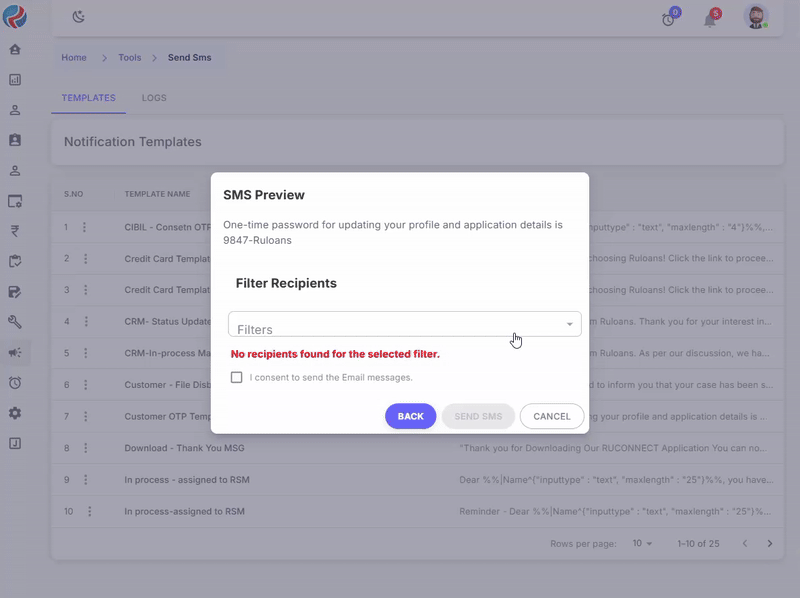Switch to the LOGS tab

[x=154, y=98]
